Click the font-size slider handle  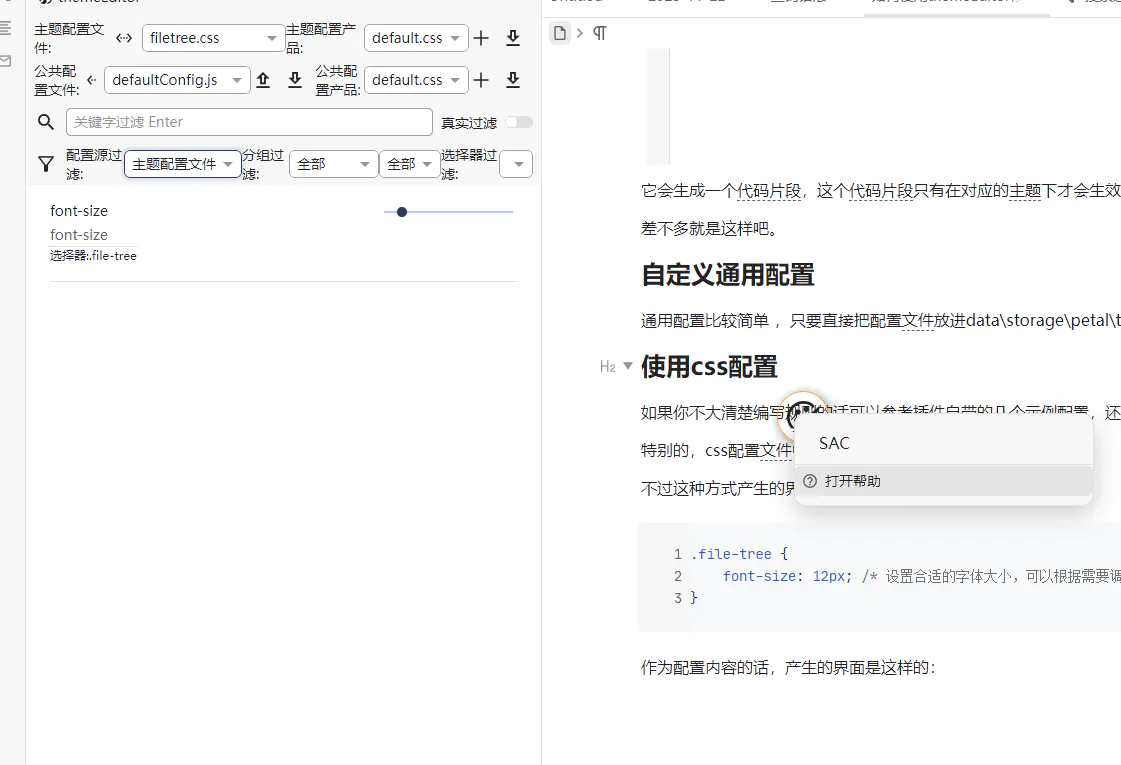[402, 212]
